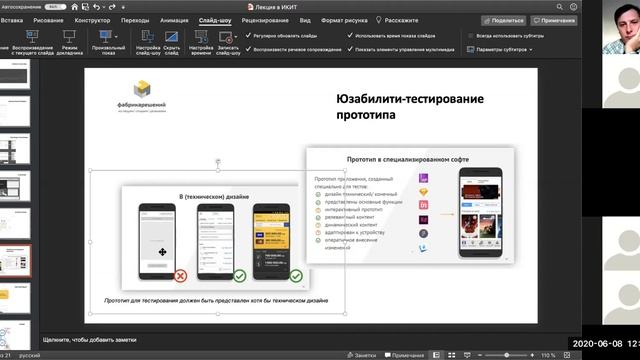Click the slide title 'Юзабилити-тестирование прототипа'
This screenshot has height=360, width=640.
[x=410, y=107]
